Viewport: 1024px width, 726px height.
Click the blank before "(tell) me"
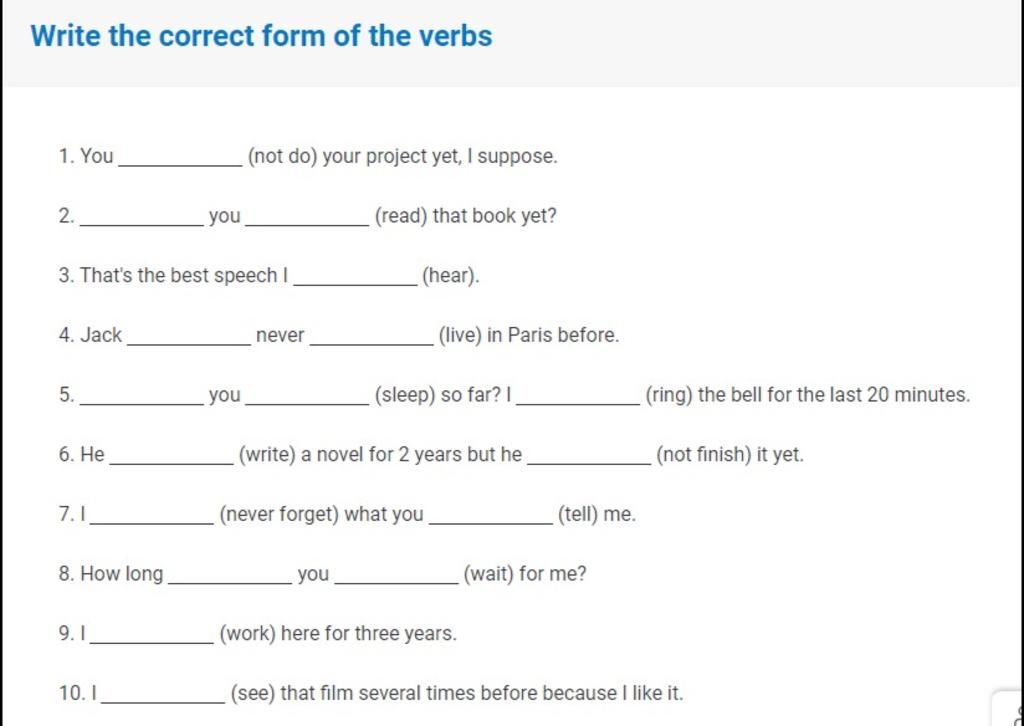coord(491,515)
